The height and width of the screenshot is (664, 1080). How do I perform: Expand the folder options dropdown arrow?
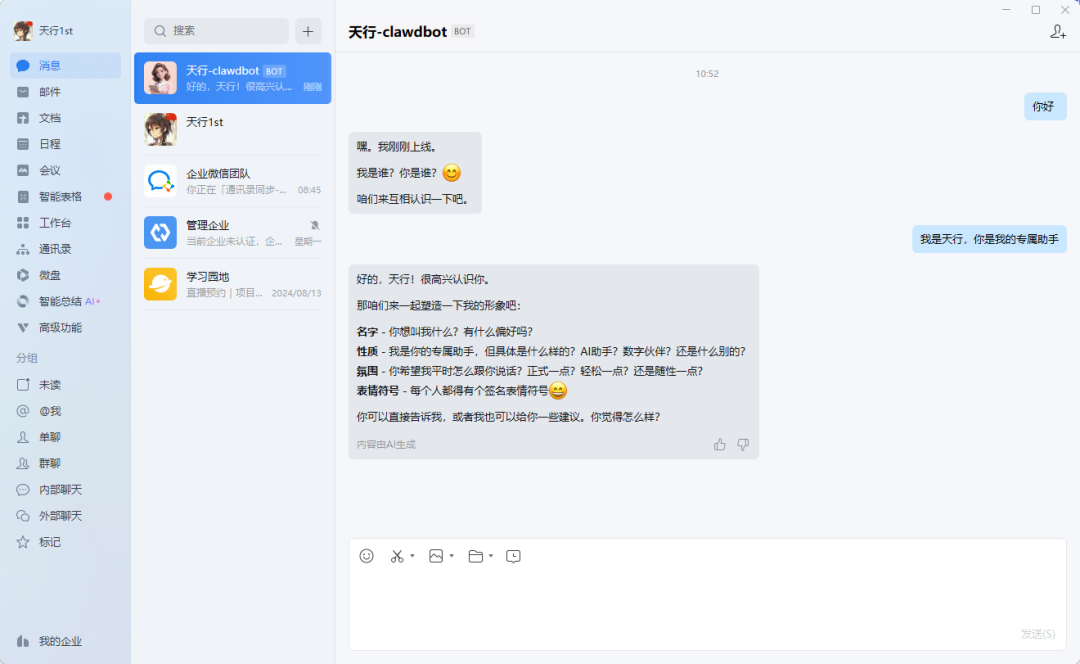[x=491, y=556]
